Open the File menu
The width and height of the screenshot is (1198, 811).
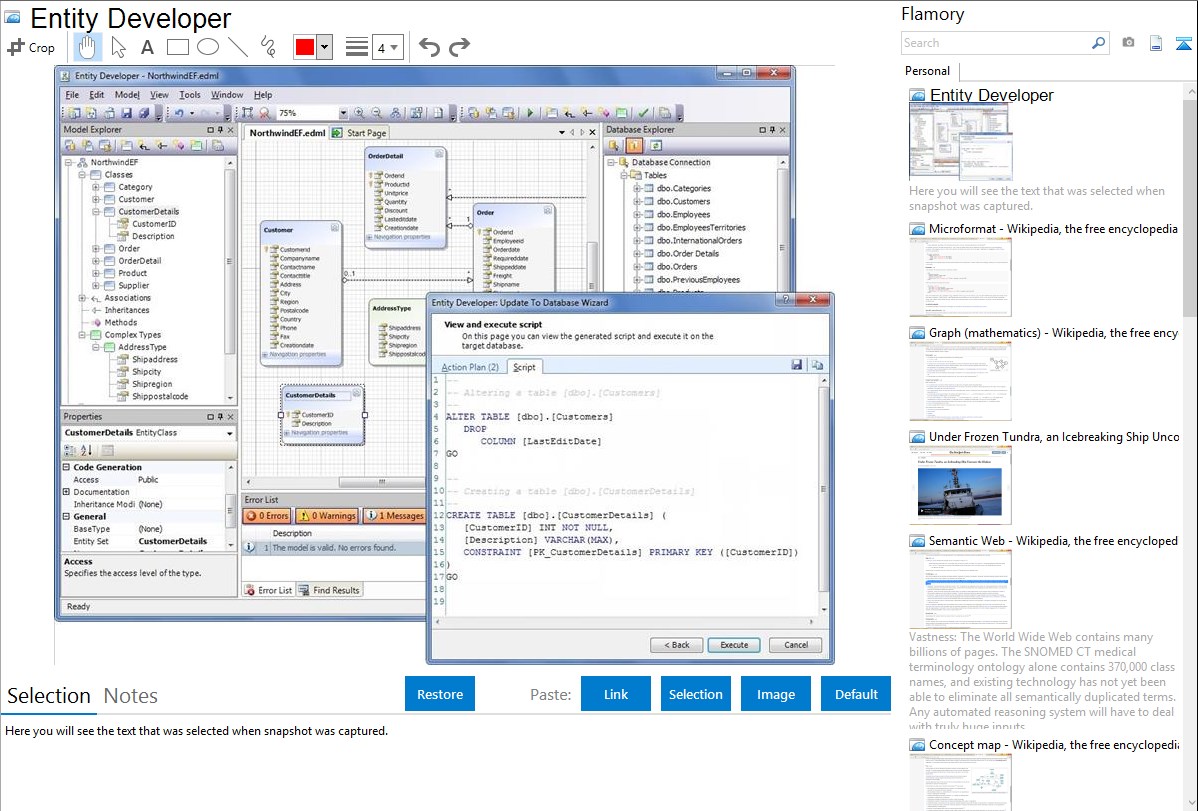[x=73, y=95]
